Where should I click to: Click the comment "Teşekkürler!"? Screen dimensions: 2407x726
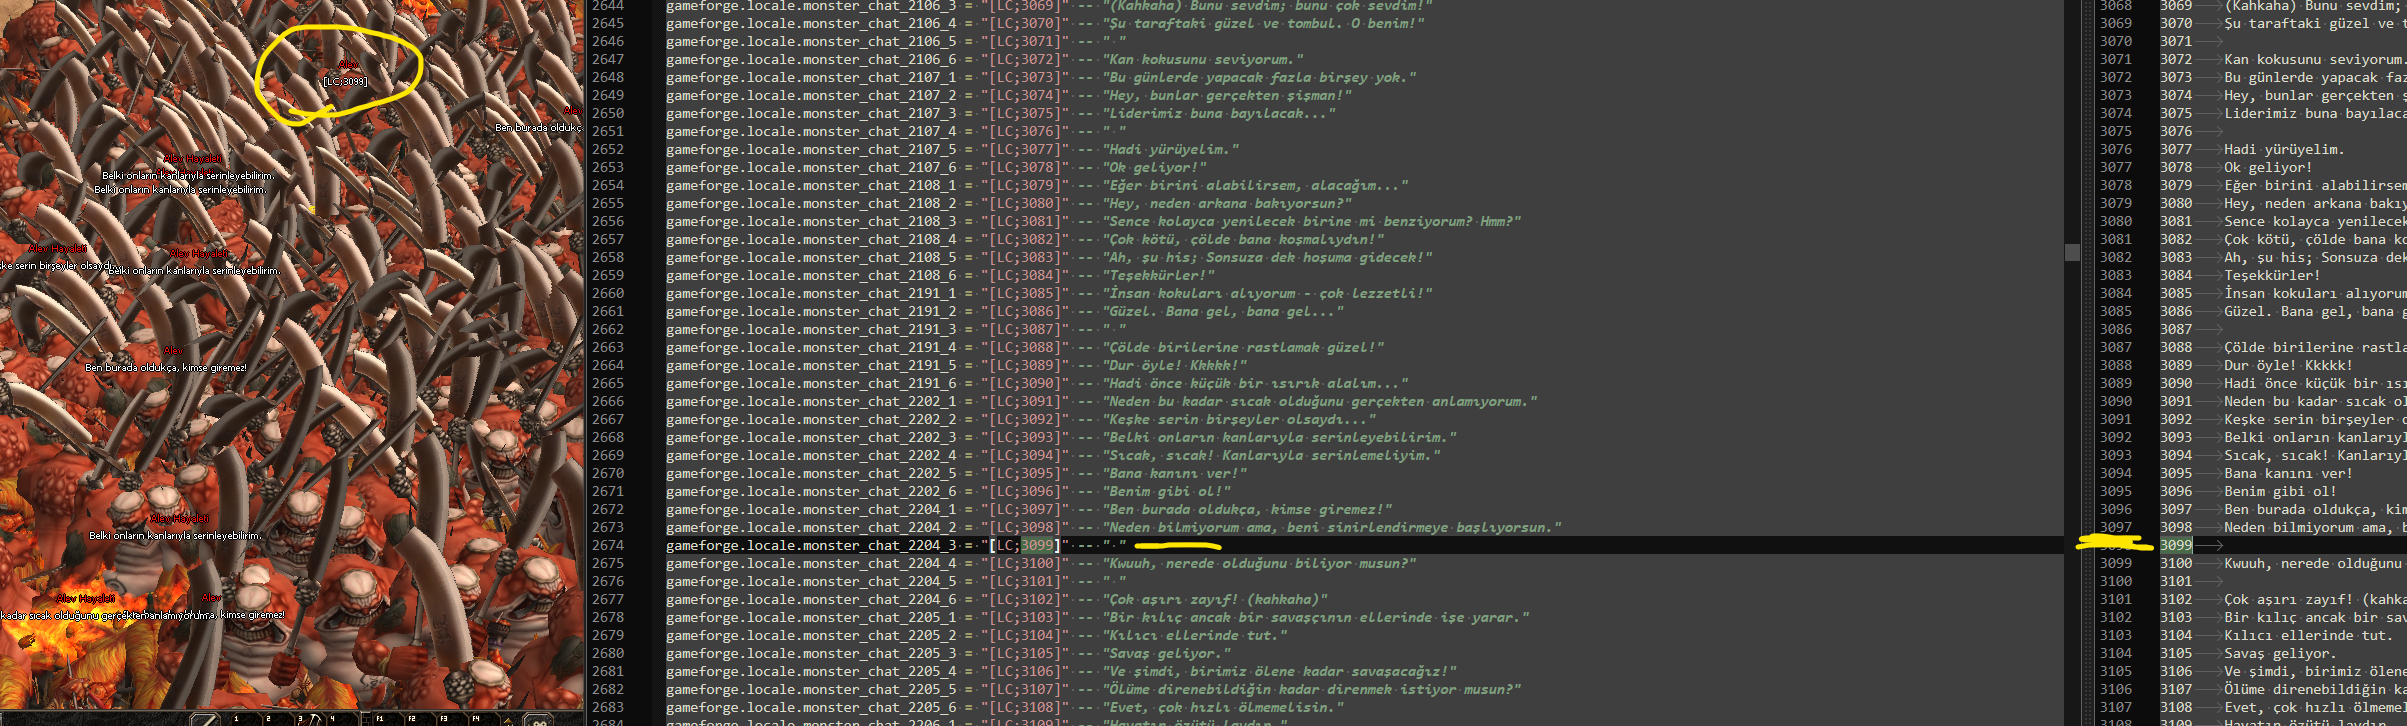1159,275
